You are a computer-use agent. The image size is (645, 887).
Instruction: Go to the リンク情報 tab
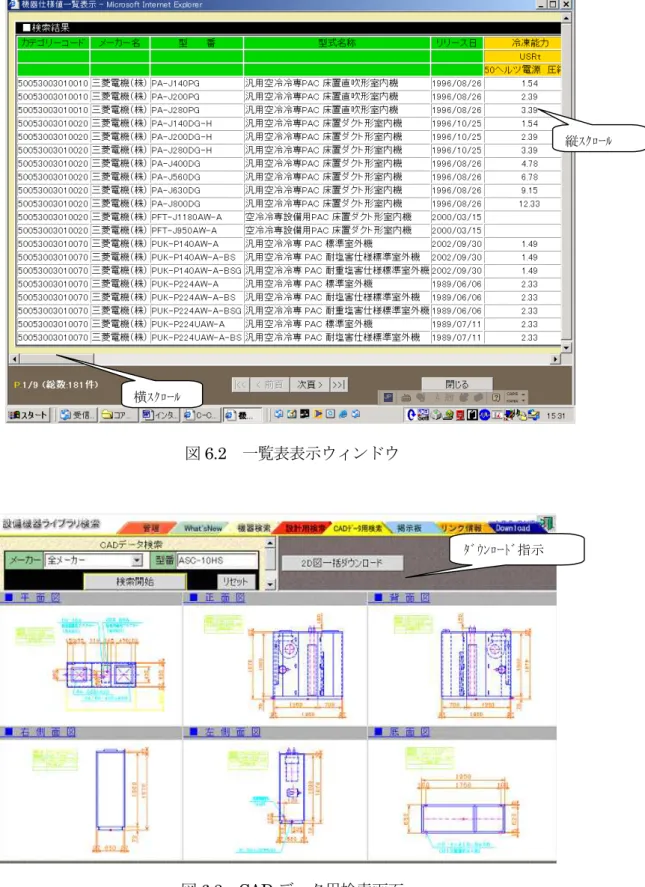[x=460, y=528]
